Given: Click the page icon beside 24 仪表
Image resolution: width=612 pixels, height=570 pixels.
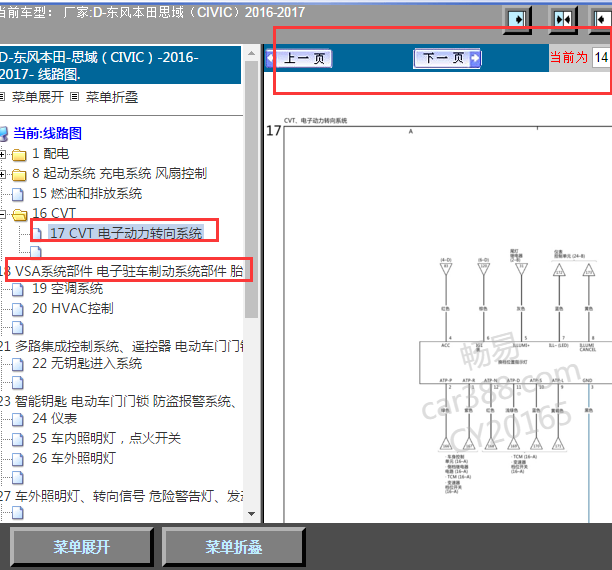Looking at the screenshot, I should click(18, 419).
